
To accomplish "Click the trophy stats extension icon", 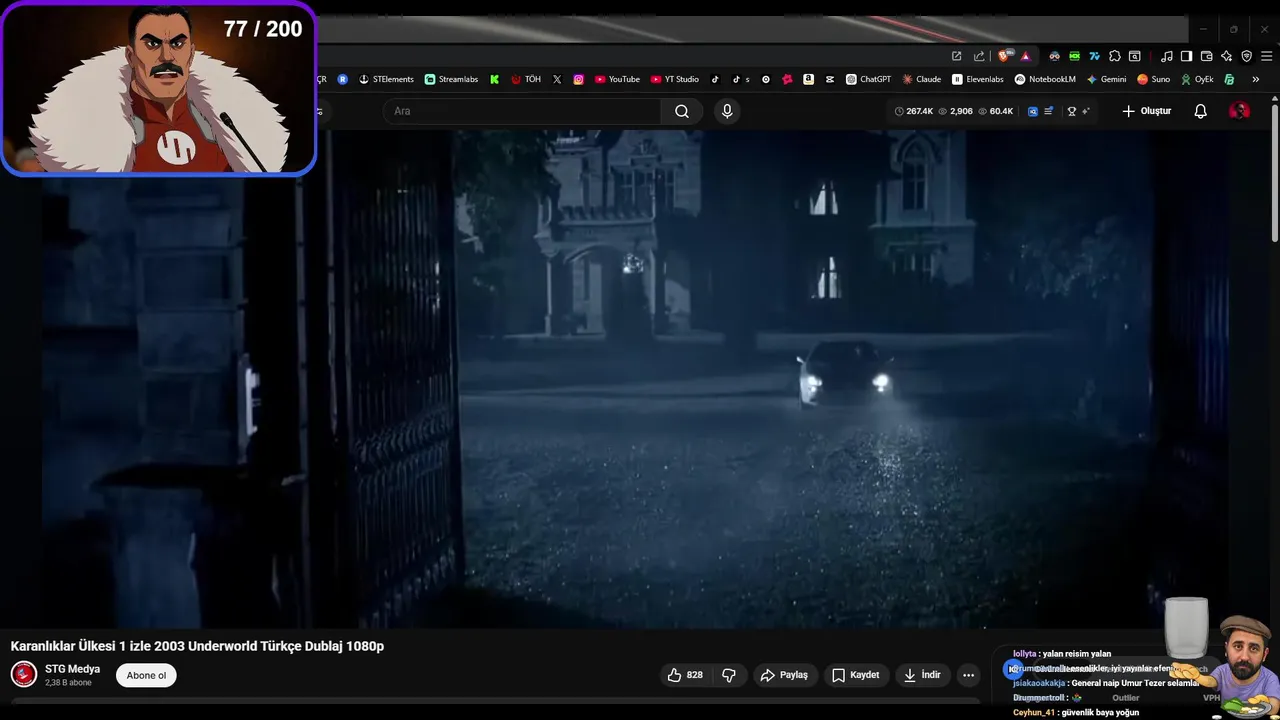I will click(1071, 111).
